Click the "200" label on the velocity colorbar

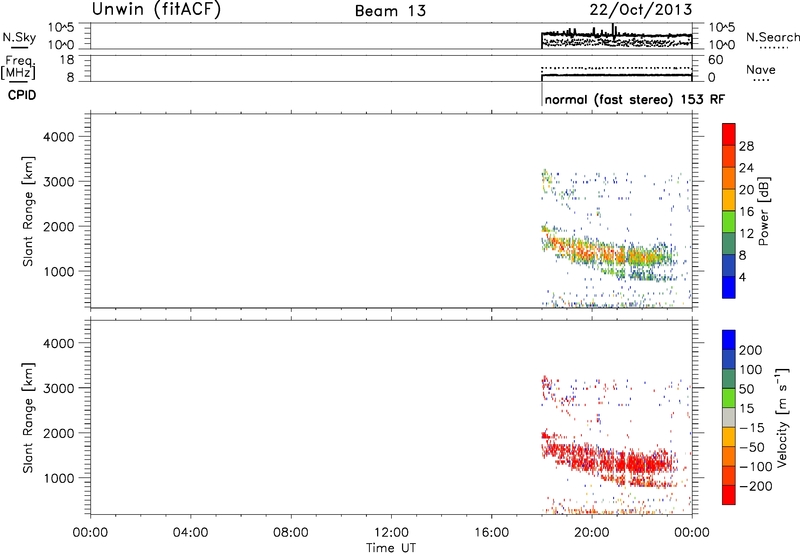coord(751,350)
